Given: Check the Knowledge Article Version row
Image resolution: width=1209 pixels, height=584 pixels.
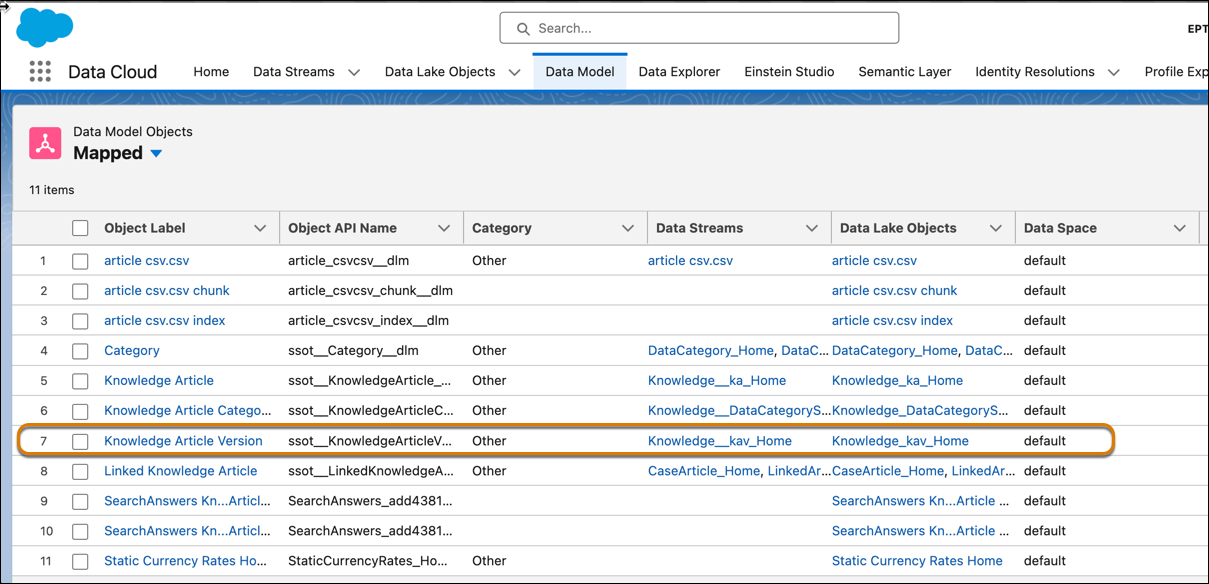Looking at the screenshot, I should (x=80, y=441).
